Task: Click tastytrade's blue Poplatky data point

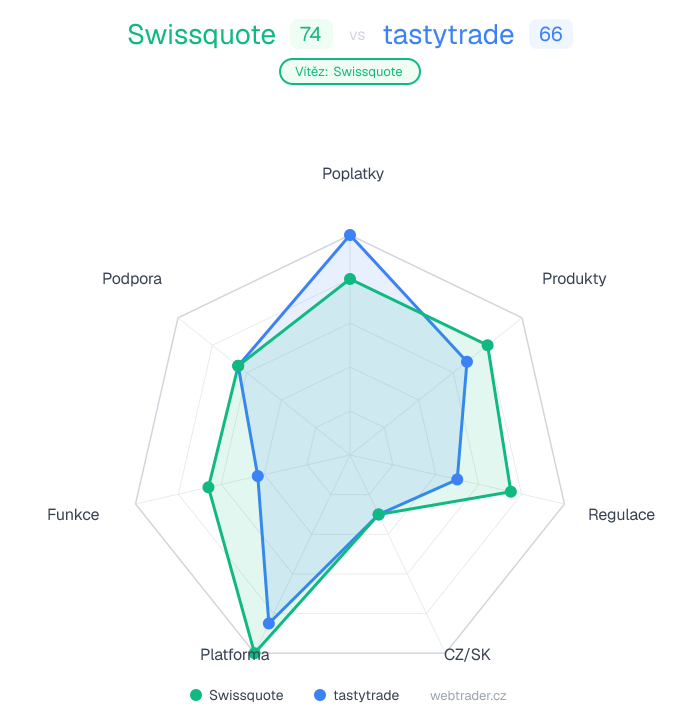Action: coord(350,235)
